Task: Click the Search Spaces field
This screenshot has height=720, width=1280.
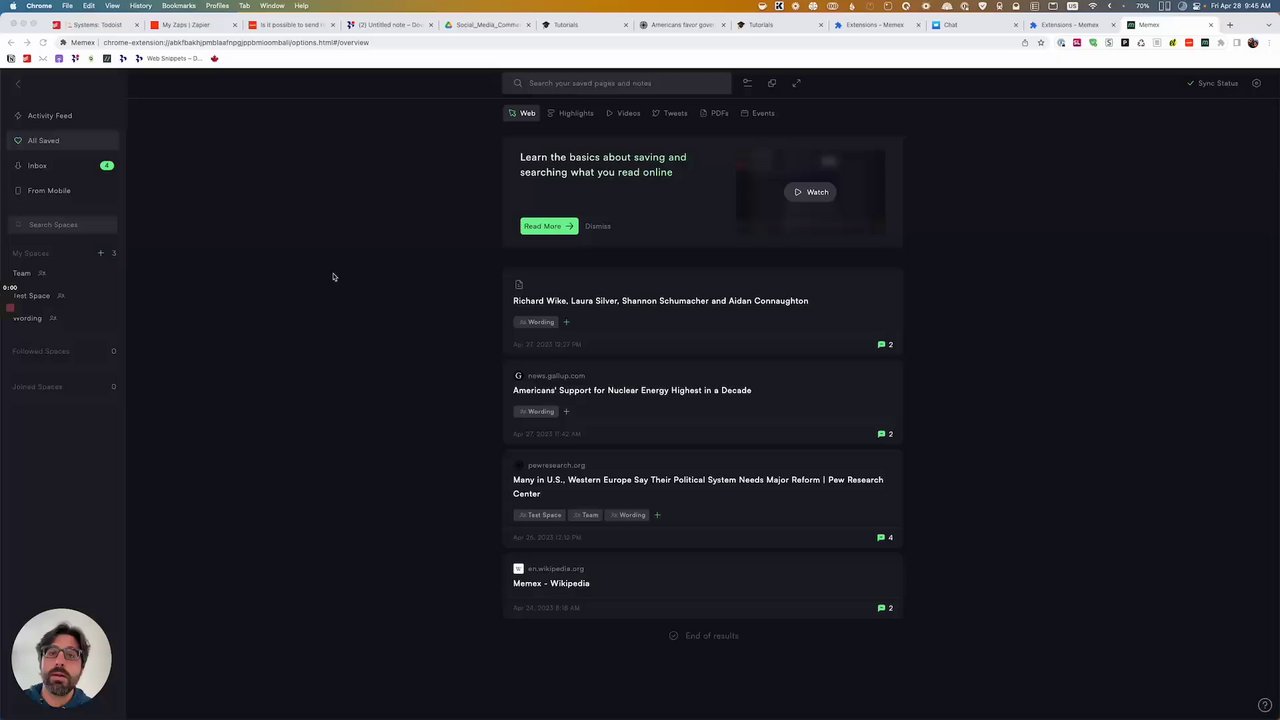Action: point(65,225)
